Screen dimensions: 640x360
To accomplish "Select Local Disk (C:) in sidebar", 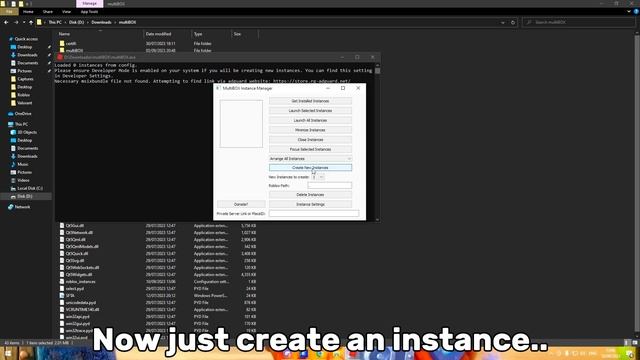I will click(x=30, y=188).
